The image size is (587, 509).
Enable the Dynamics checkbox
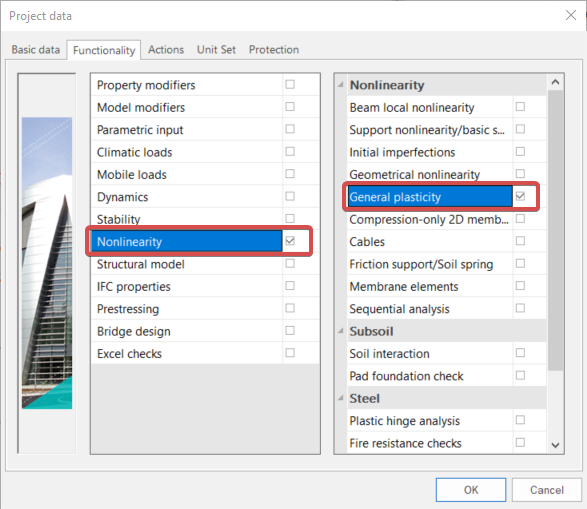[290, 196]
